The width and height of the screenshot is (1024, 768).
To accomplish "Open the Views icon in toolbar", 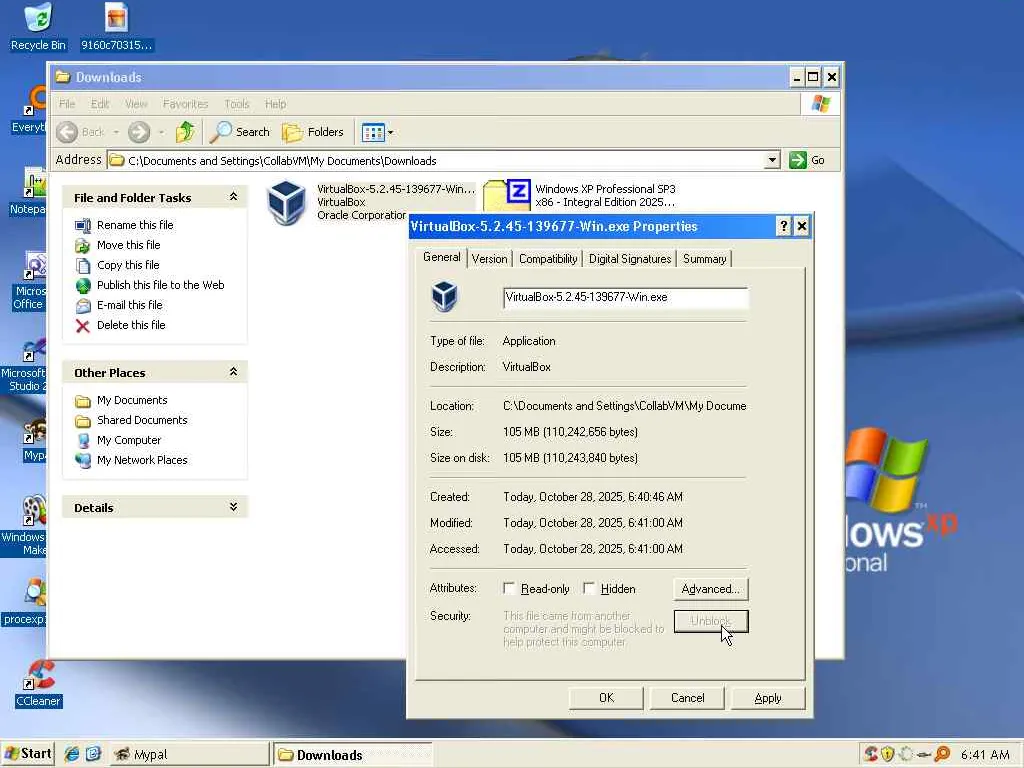I will tap(373, 133).
